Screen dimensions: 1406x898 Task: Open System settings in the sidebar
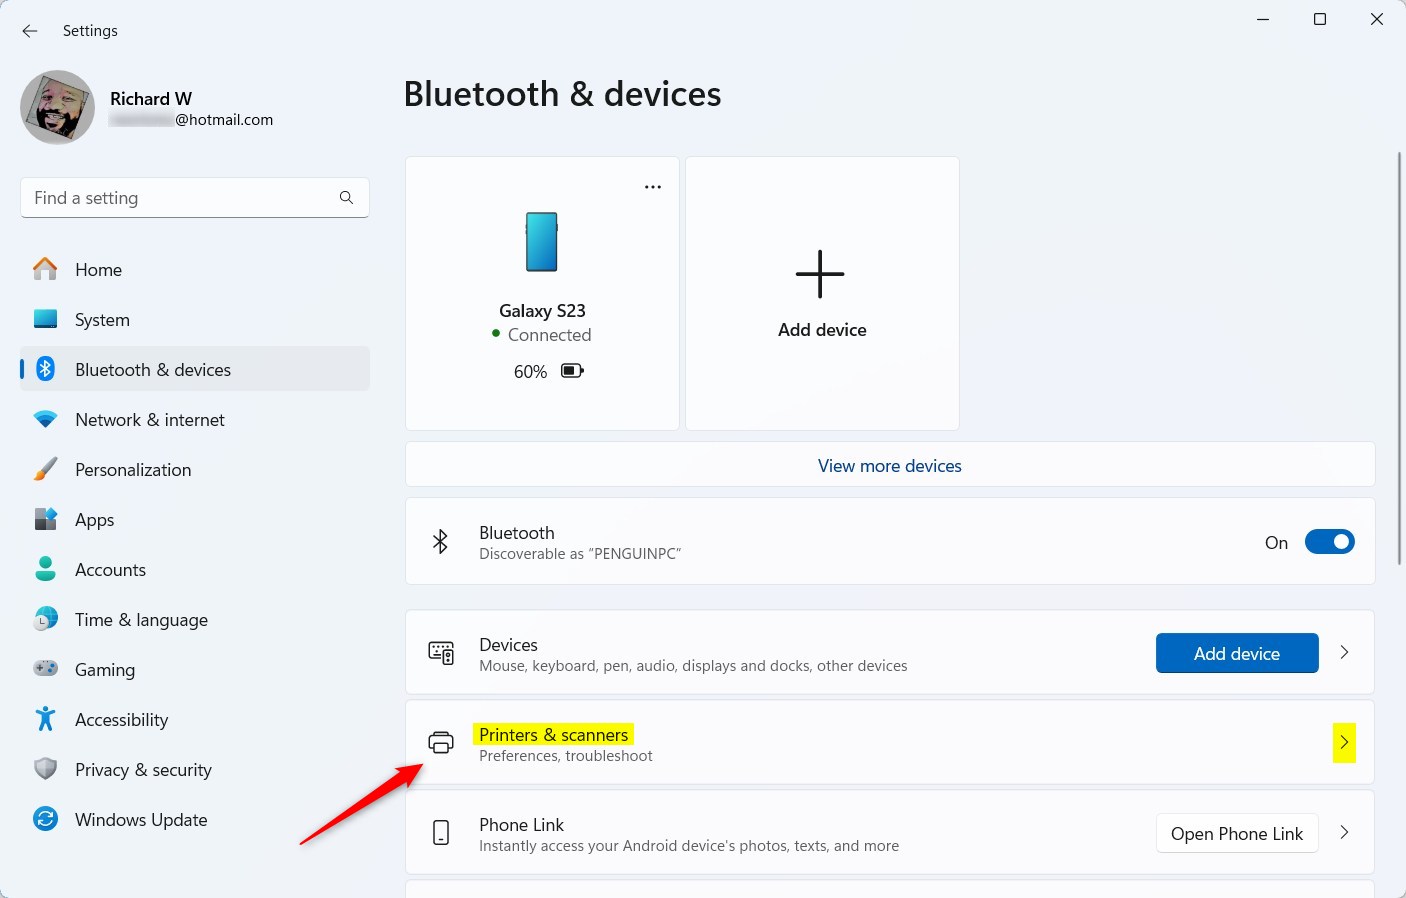tap(195, 320)
